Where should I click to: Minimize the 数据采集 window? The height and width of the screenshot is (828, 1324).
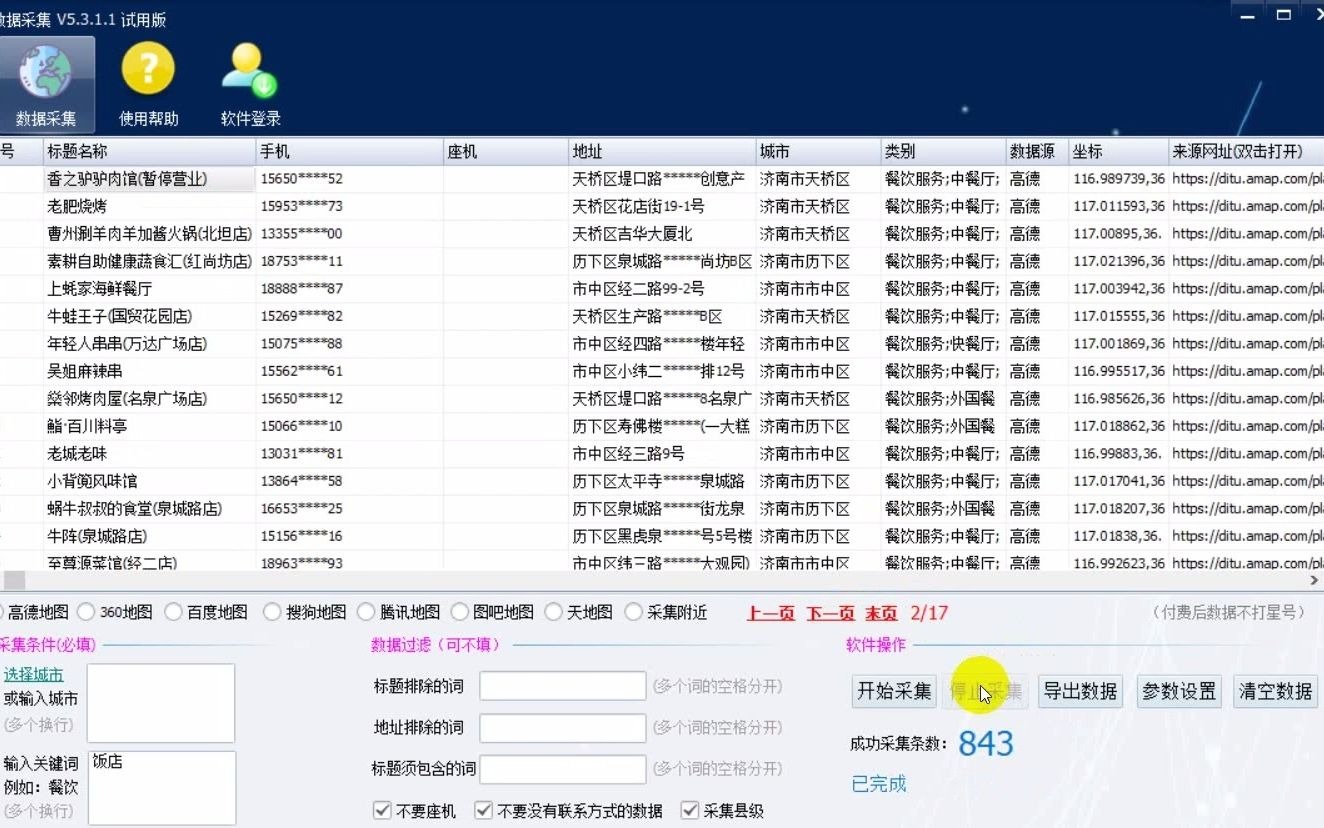coord(1246,15)
